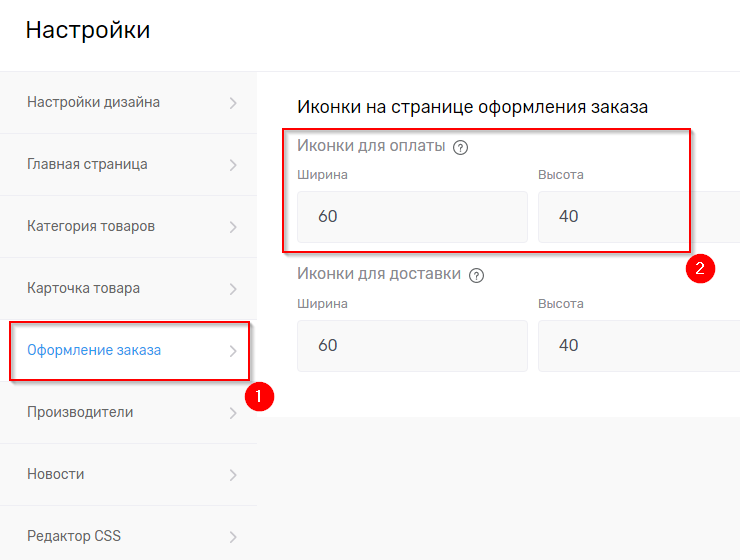This screenshot has height=560, width=740.
Task: Open Главная страница settings section
Action: click(87, 164)
